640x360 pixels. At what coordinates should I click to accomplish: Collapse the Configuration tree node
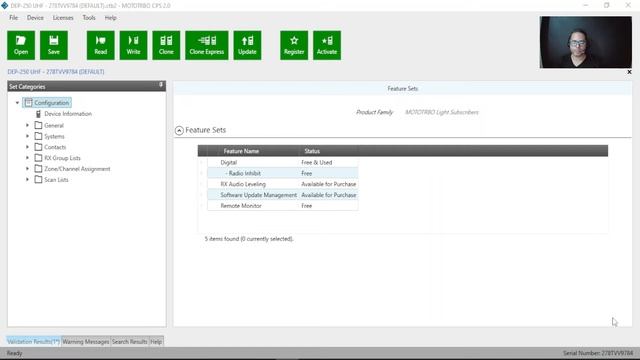[17, 103]
